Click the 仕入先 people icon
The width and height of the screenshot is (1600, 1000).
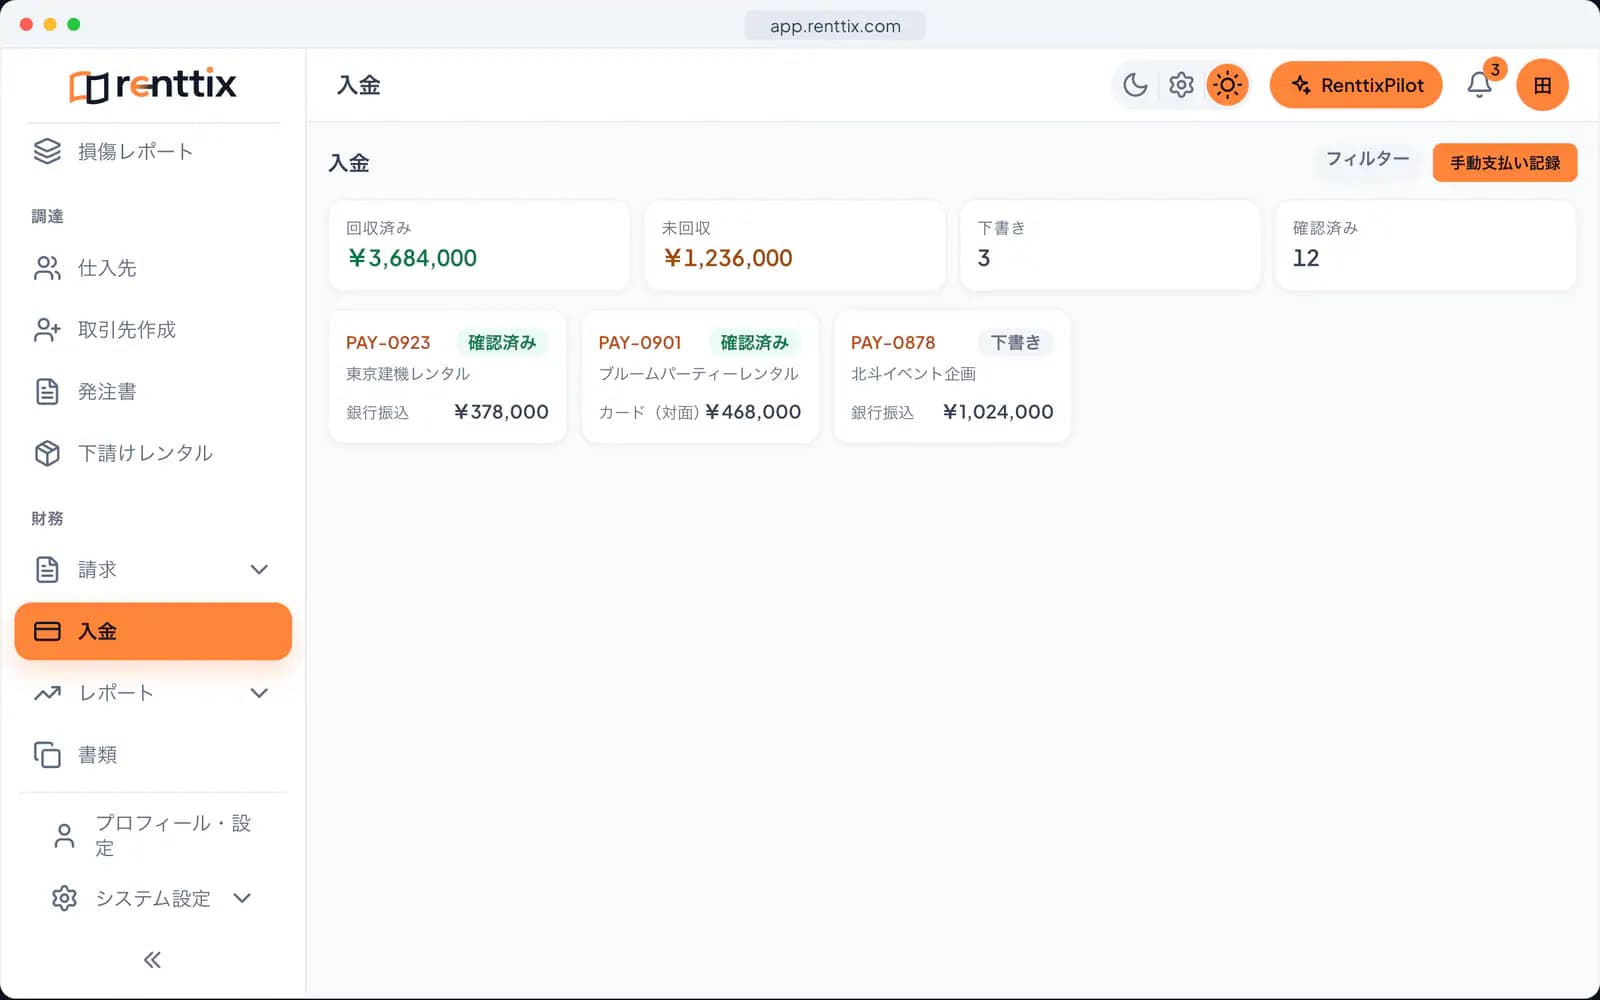click(x=47, y=268)
